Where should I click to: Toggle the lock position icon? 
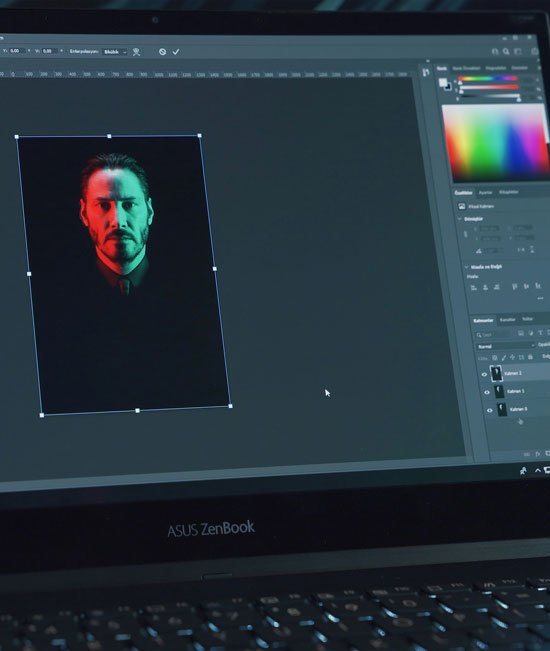[x=512, y=357]
